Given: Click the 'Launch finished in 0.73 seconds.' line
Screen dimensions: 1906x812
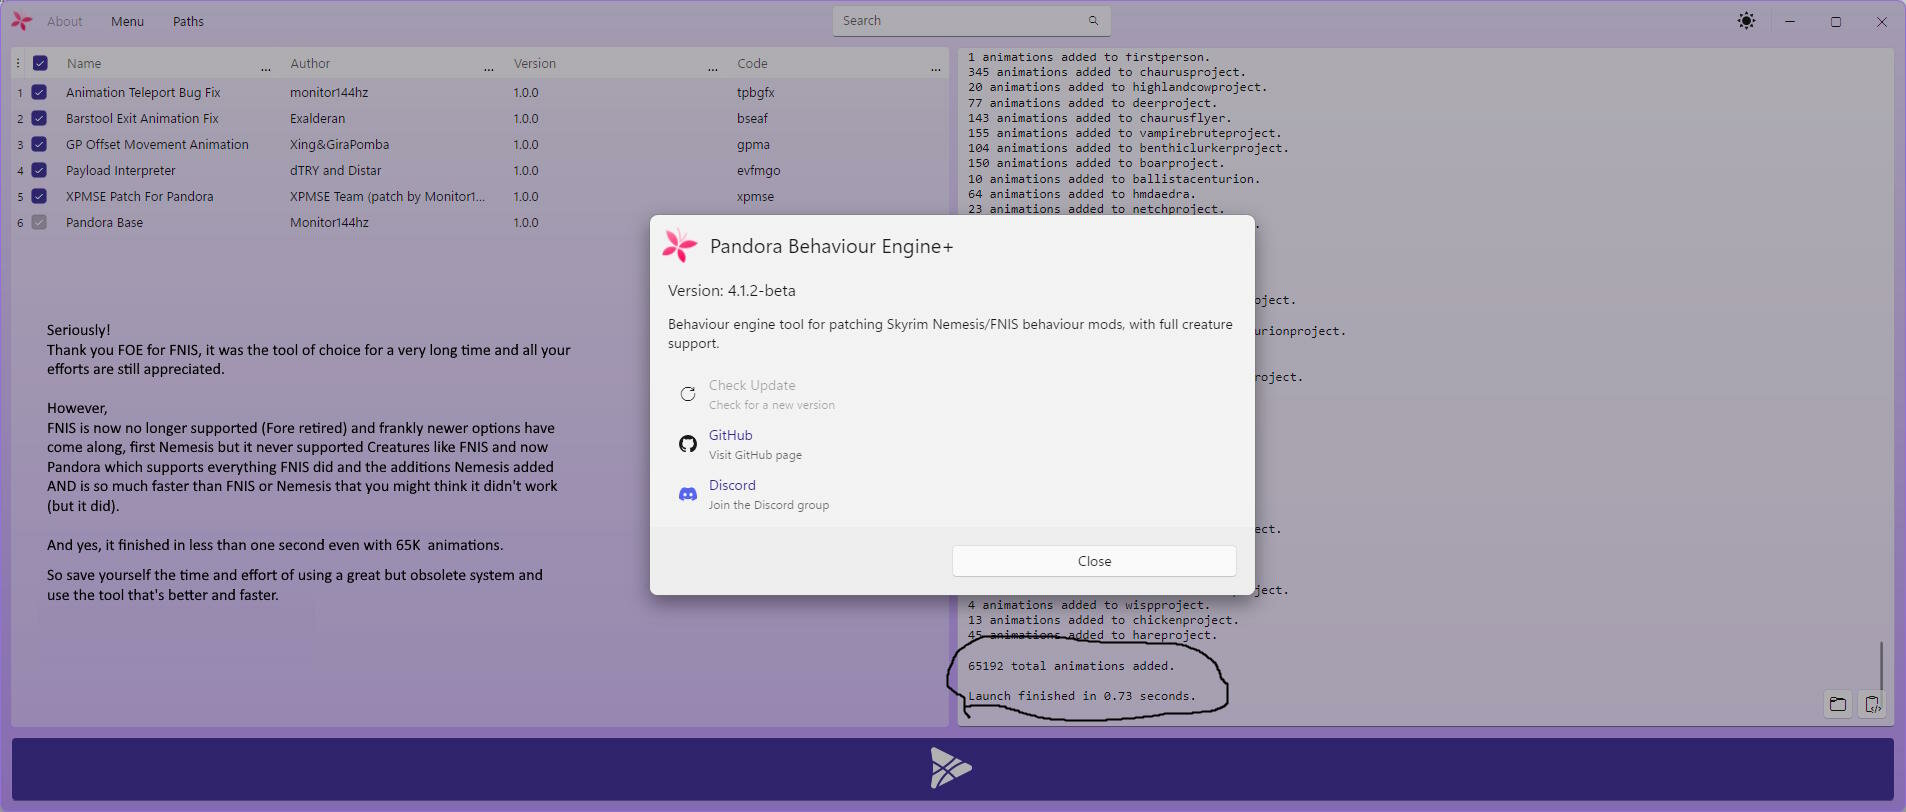Looking at the screenshot, I should point(1081,696).
